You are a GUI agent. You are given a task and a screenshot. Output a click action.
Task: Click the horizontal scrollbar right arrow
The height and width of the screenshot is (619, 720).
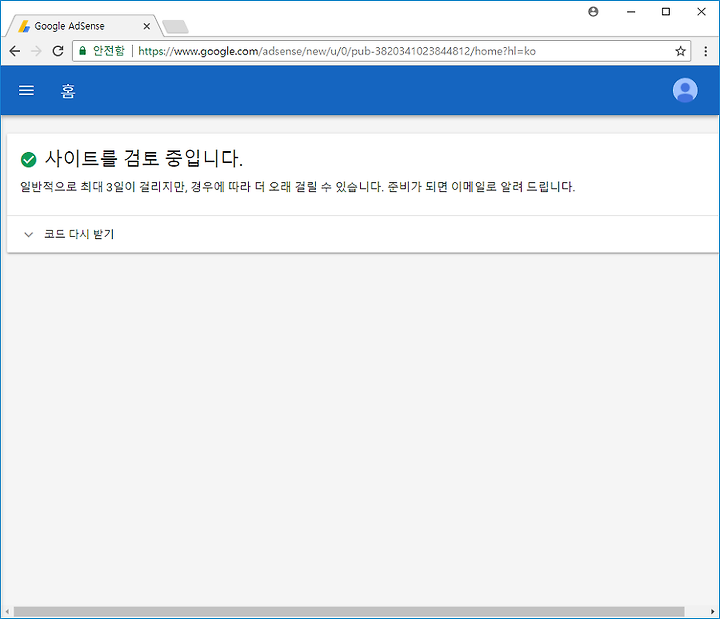tap(713, 612)
